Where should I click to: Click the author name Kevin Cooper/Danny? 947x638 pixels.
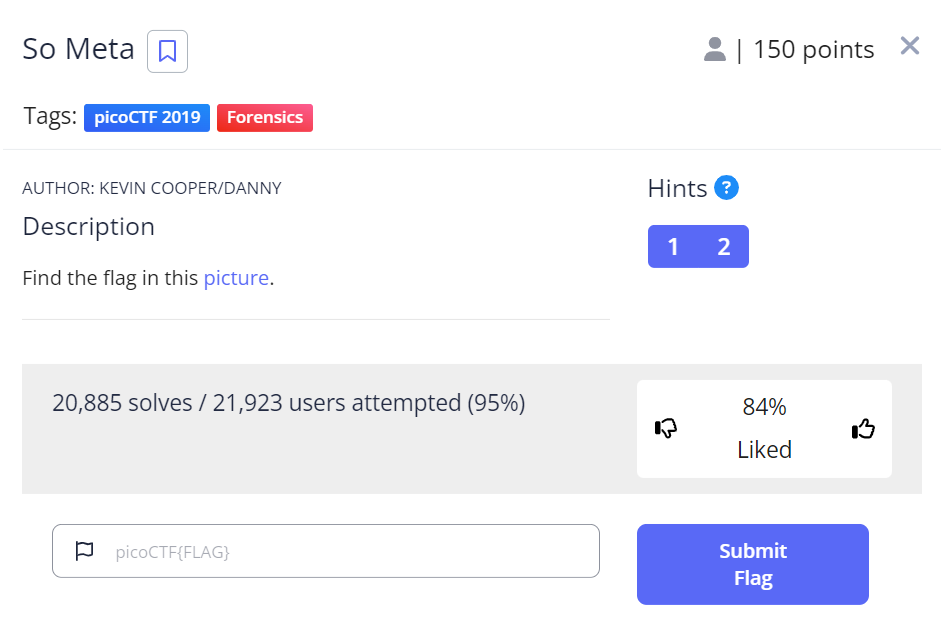[x=152, y=188]
